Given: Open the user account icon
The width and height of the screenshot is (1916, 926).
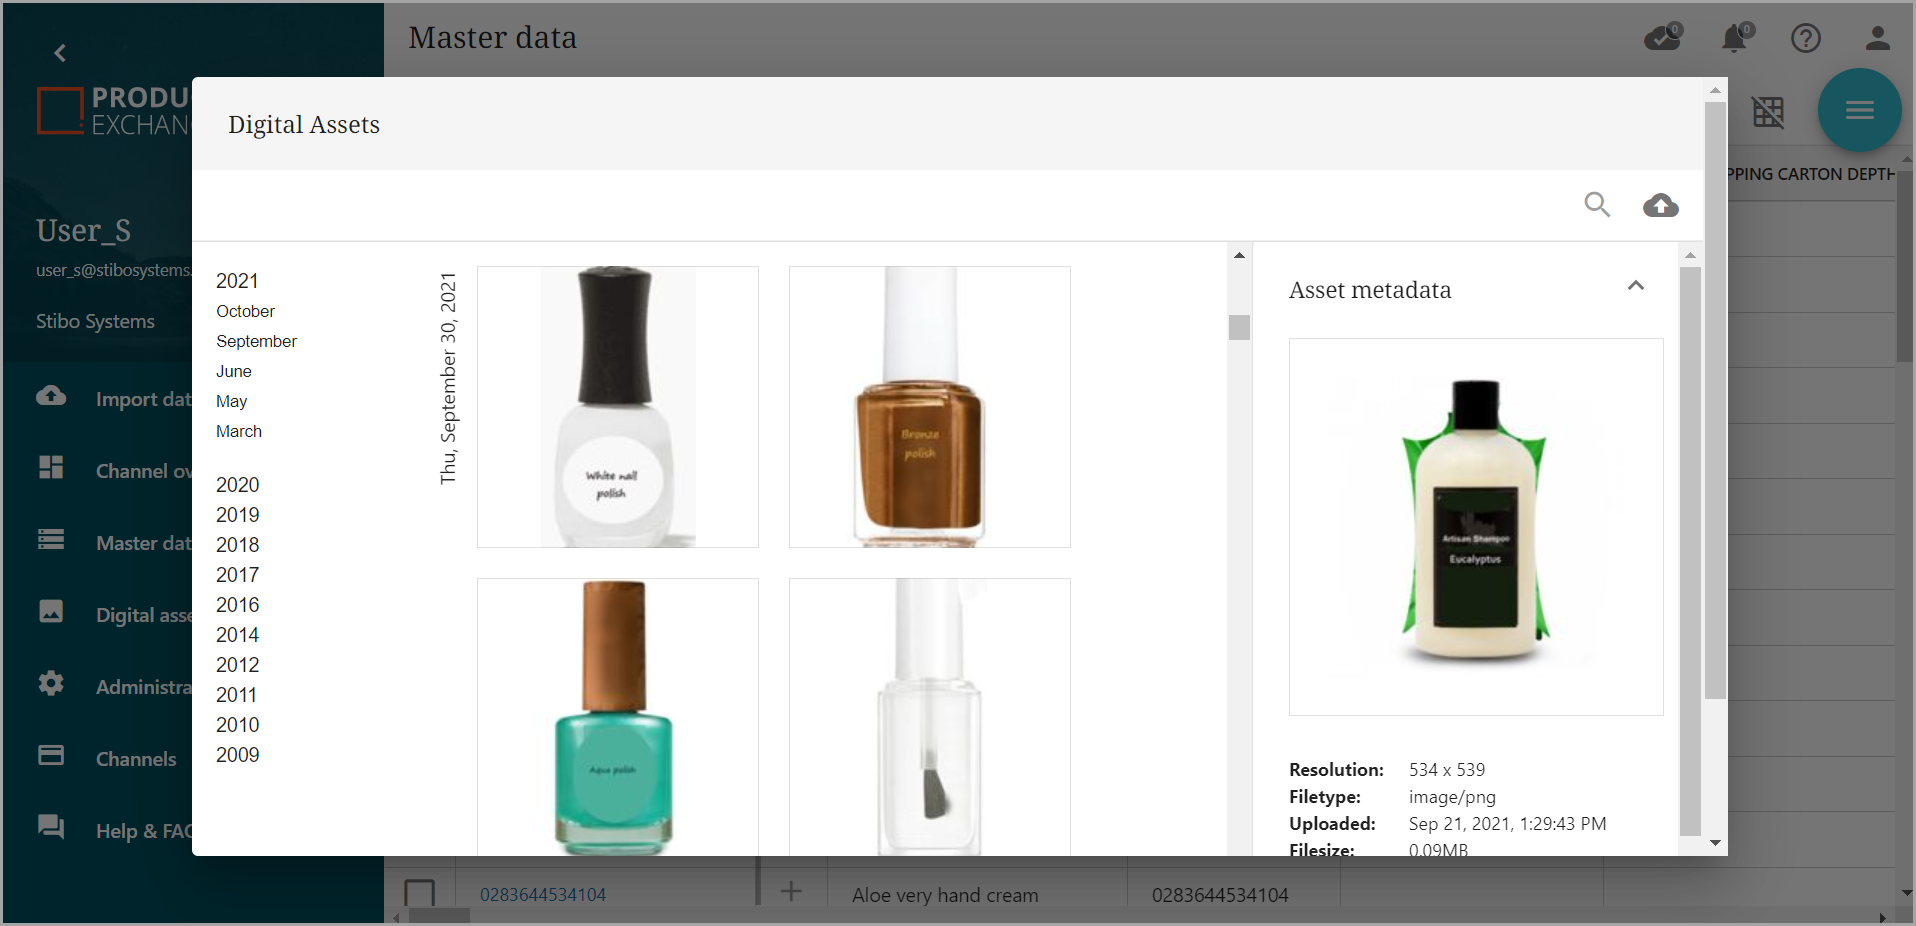Looking at the screenshot, I should [x=1877, y=38].
